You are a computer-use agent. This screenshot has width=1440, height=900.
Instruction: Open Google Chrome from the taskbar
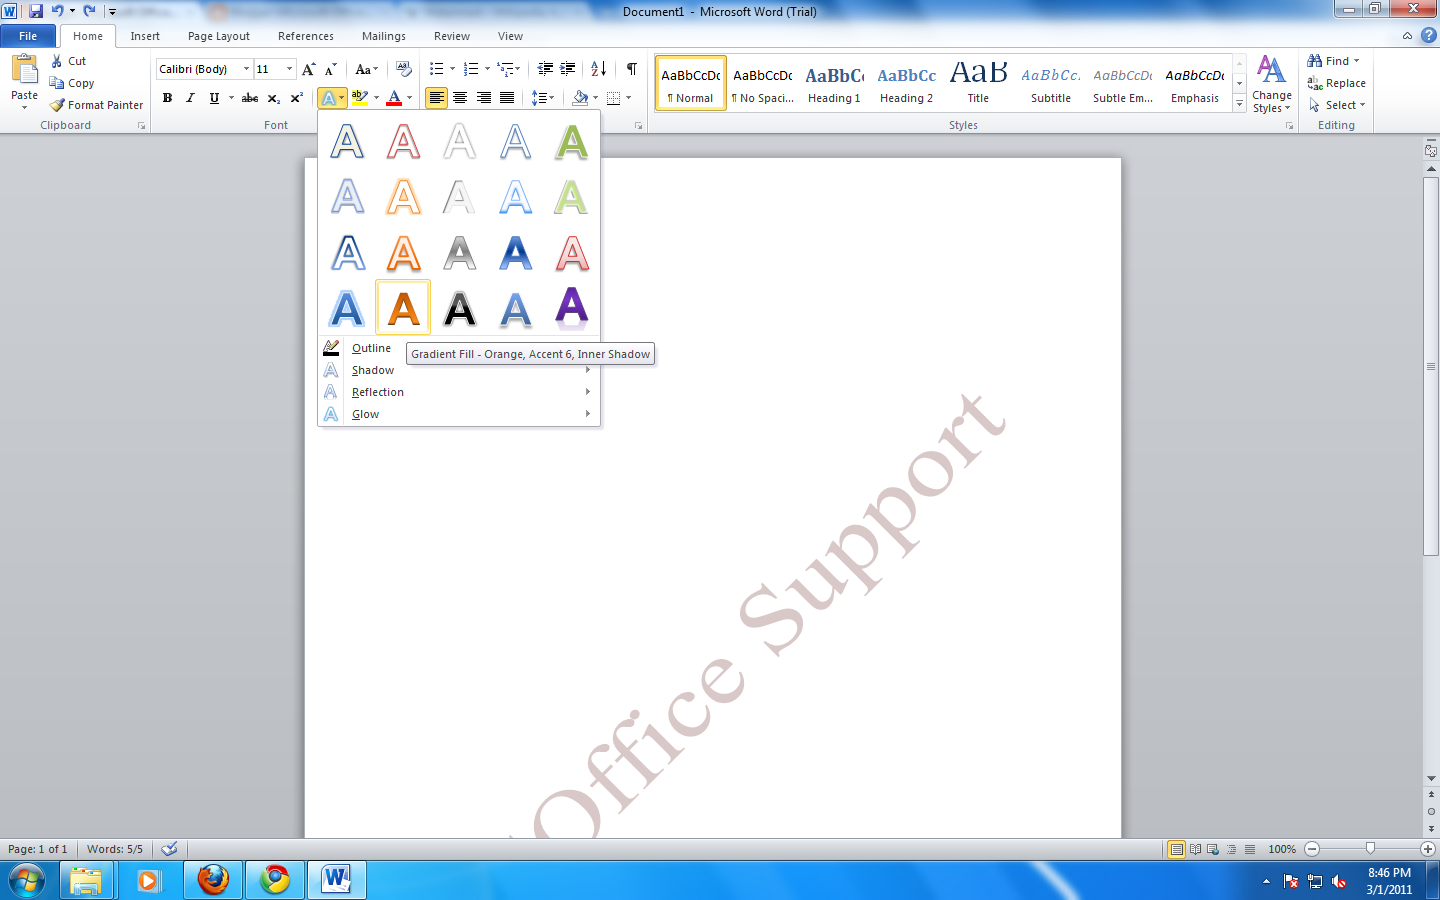click(x=275, y=880)
